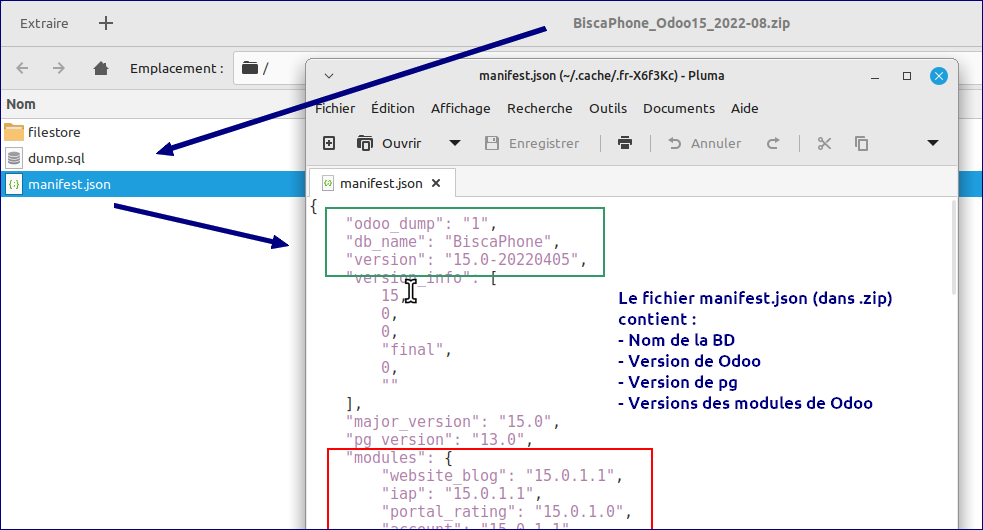Click the "pg_version" line in the editor
983x530 pixels.
pyautogui.click(x=439, y=440)
